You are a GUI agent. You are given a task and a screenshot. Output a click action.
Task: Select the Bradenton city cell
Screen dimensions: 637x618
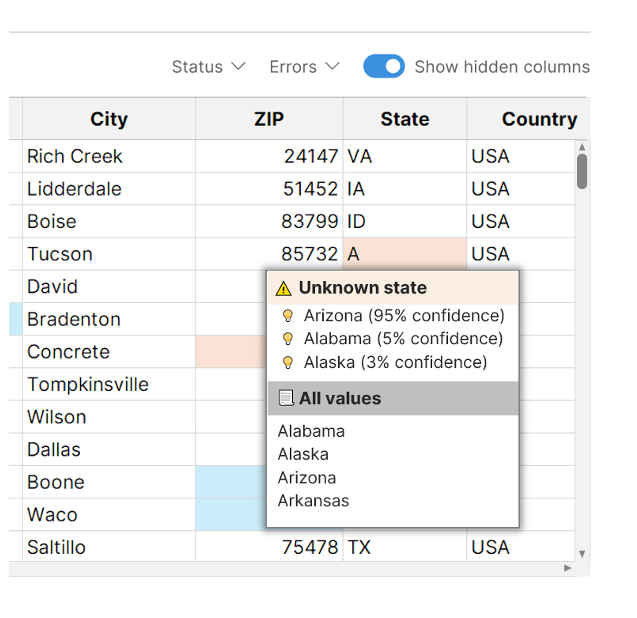pyautogui.click(x=109, y=319)
